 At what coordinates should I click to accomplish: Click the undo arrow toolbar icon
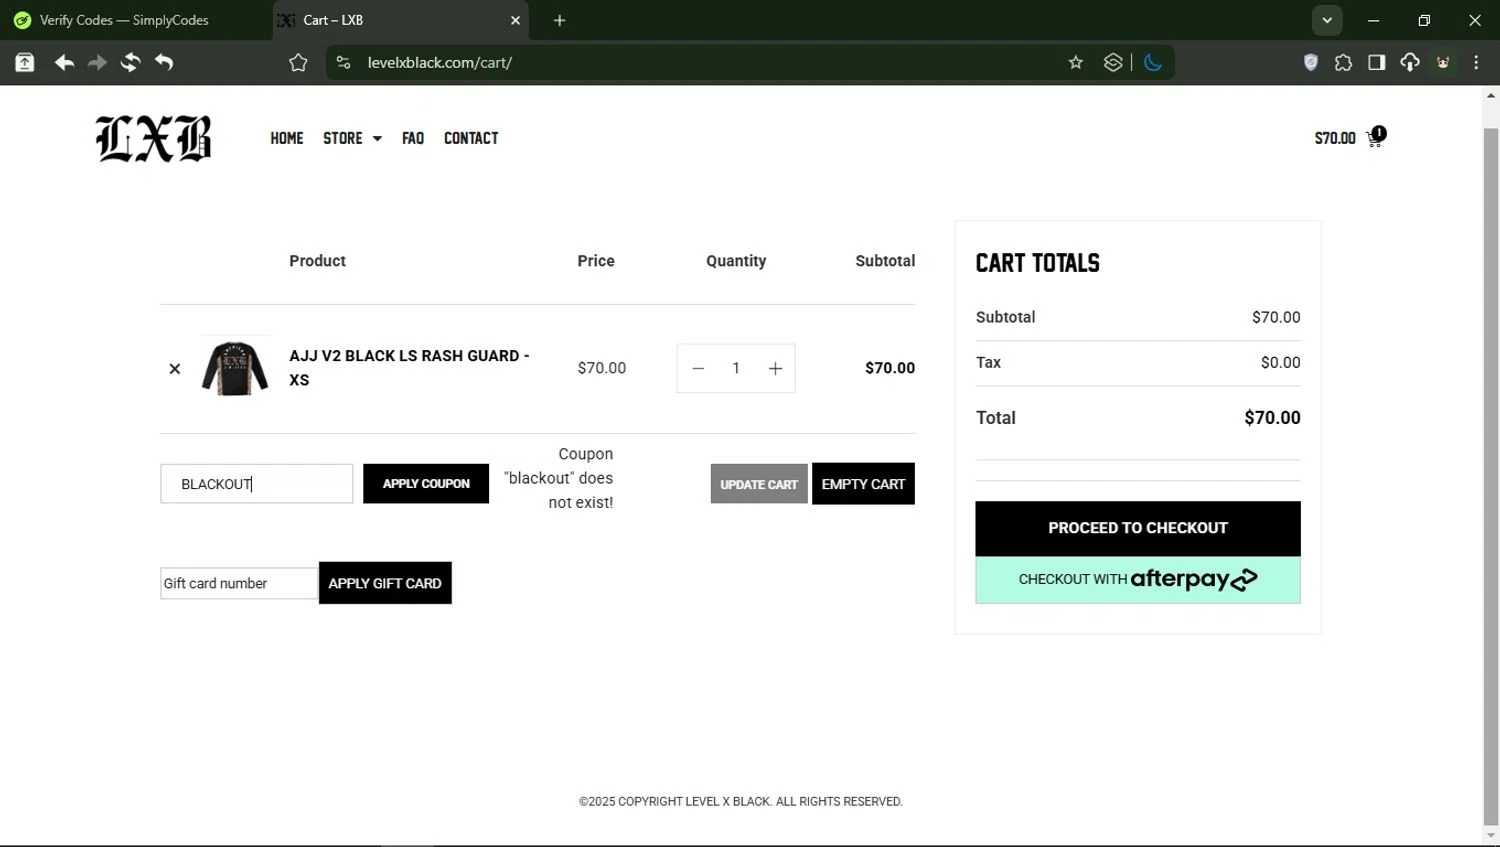(x=164, y=63)
